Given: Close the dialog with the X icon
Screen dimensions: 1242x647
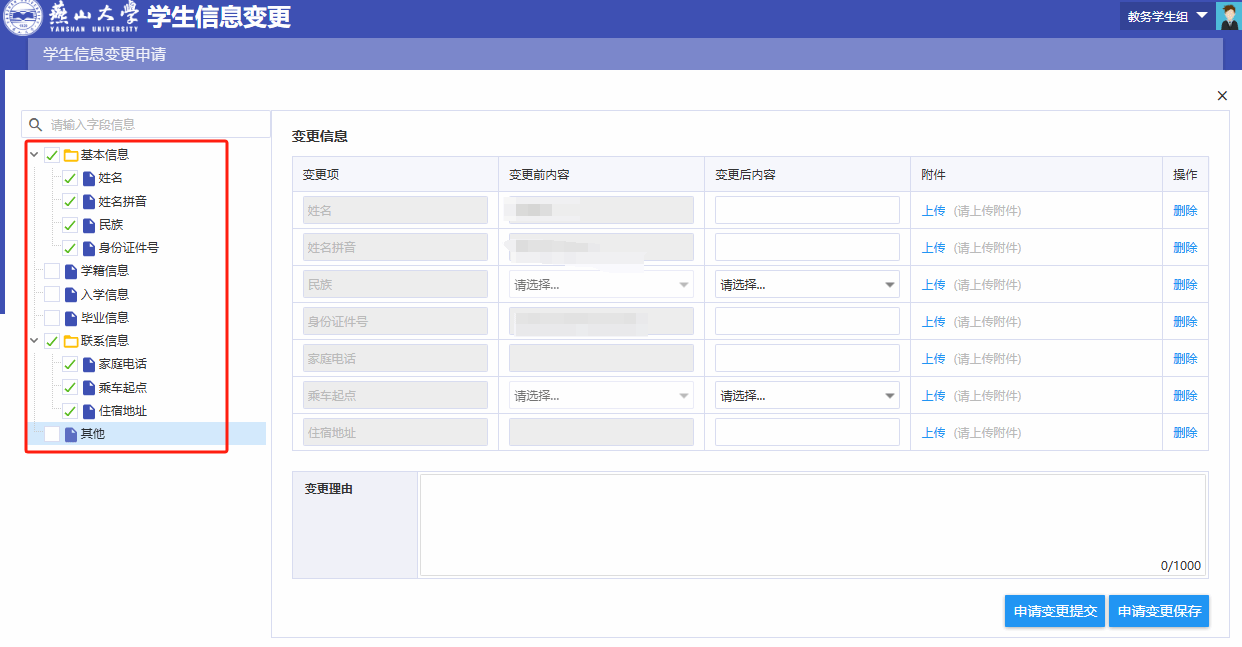Looking at the screenshot, I should pyautogui.click(x=1222, y=96).
